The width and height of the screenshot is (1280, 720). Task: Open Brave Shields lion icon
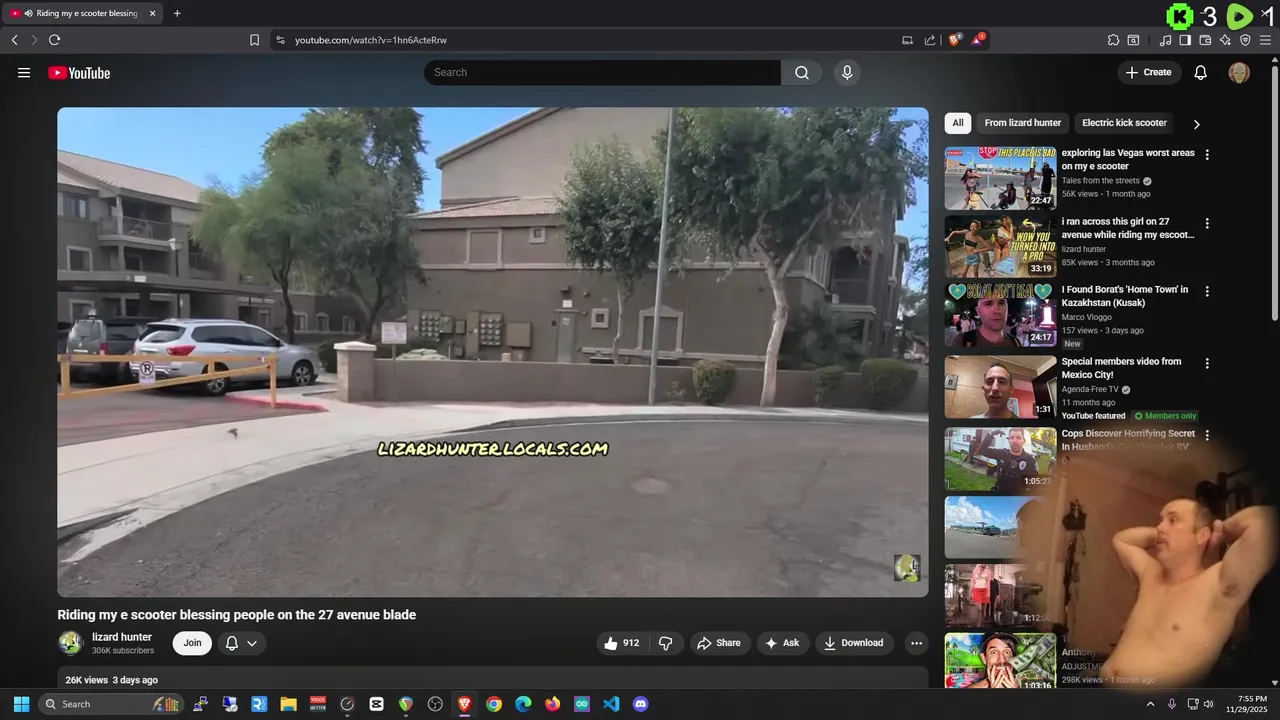pos(955,40)
